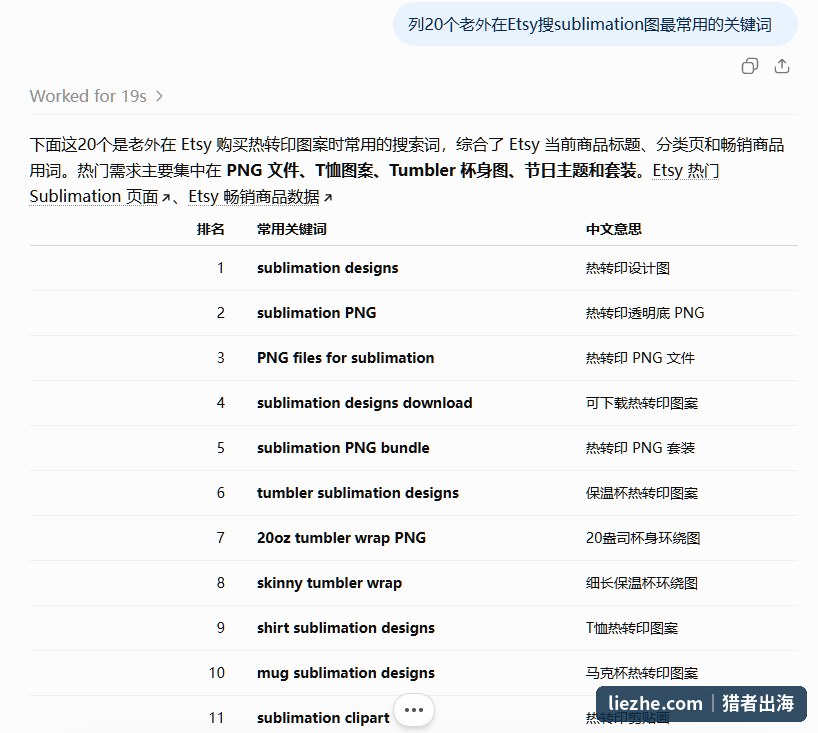Click the translation 热转印 PNG 套装
This screenshot has height=733, width=818.
pos(640,448)
